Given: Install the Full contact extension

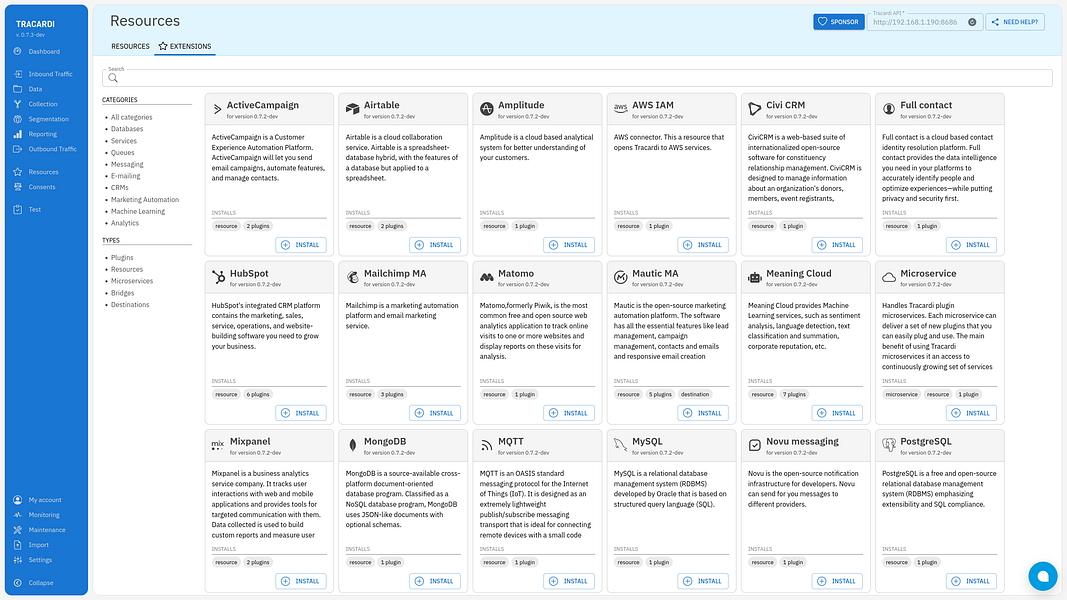Looking at the screenshot, I should [971, 245].
